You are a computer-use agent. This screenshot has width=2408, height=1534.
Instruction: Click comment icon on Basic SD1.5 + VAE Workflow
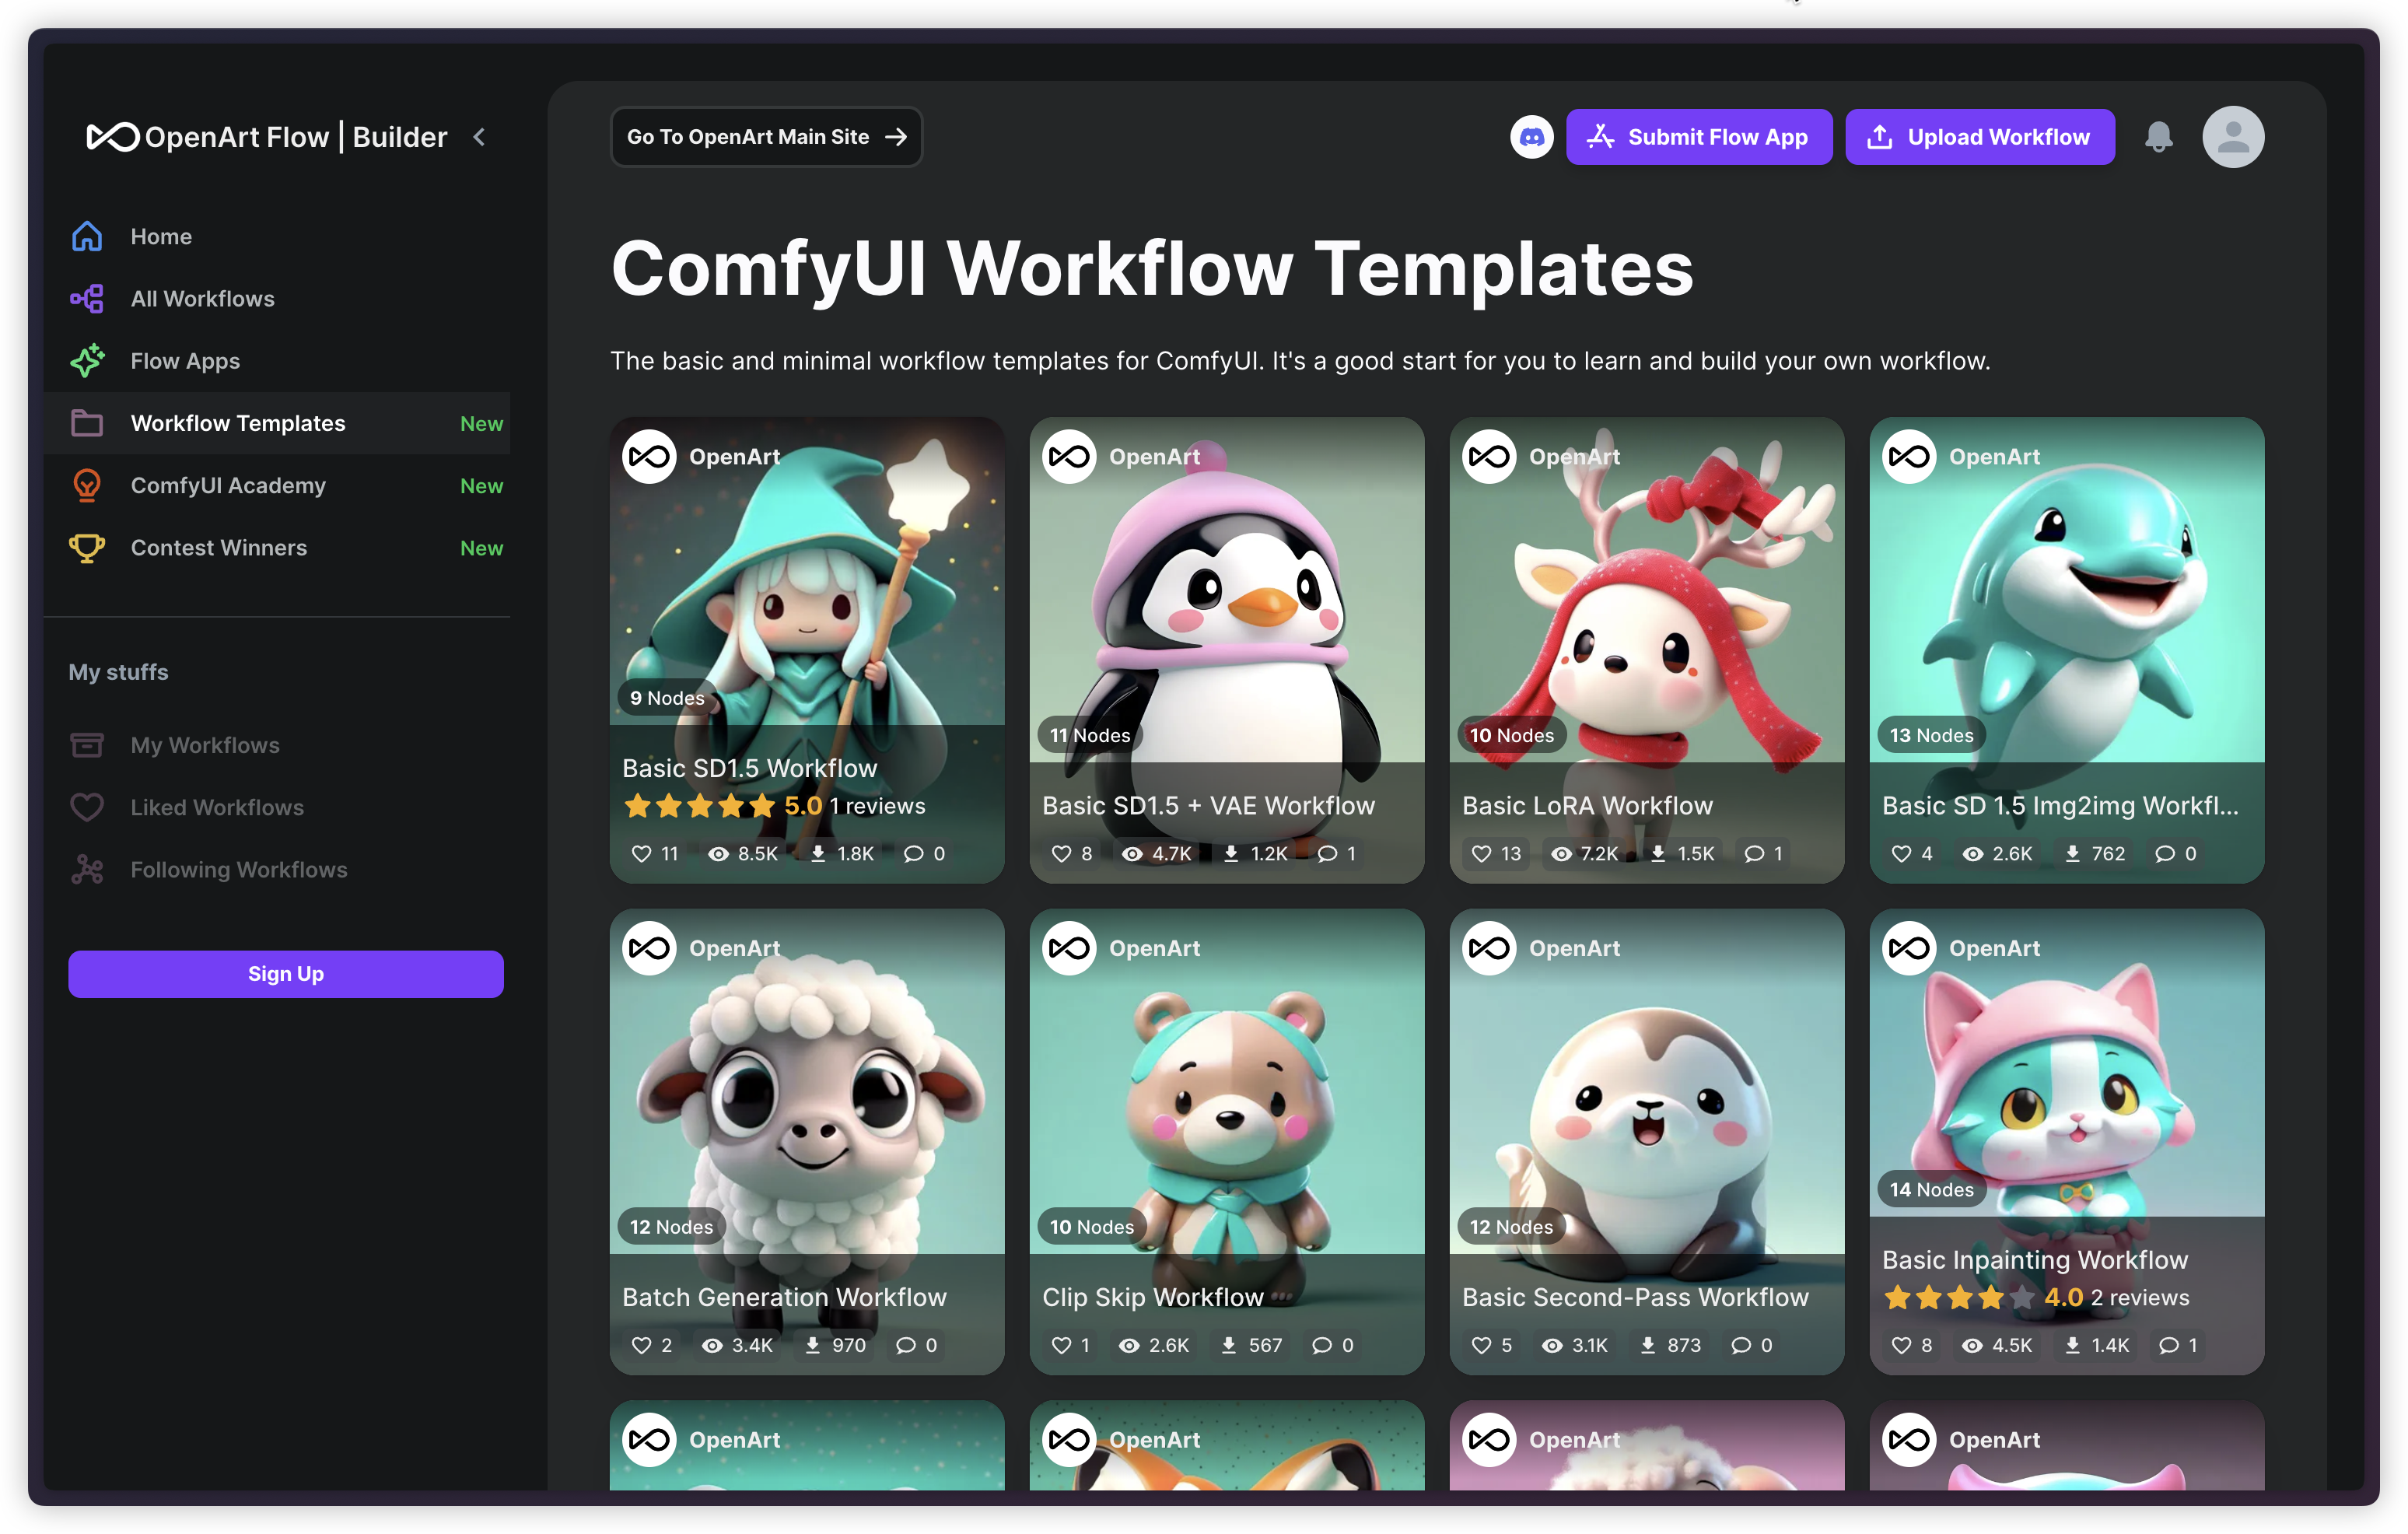(1327, 854)
